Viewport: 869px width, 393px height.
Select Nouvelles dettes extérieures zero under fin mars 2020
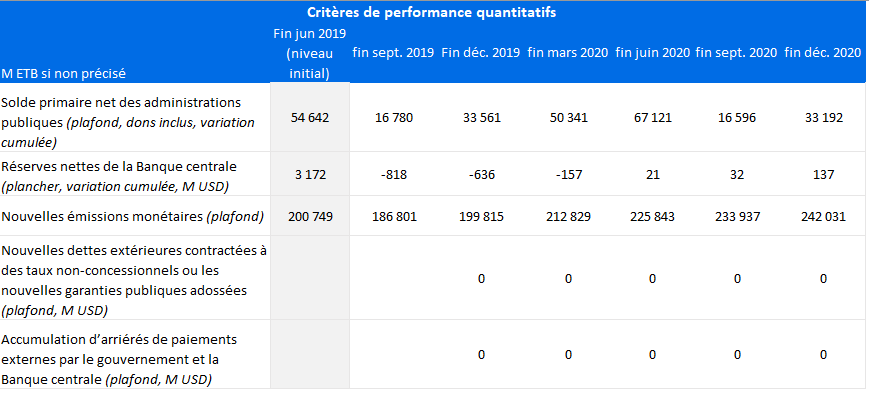tap(568, 279)
